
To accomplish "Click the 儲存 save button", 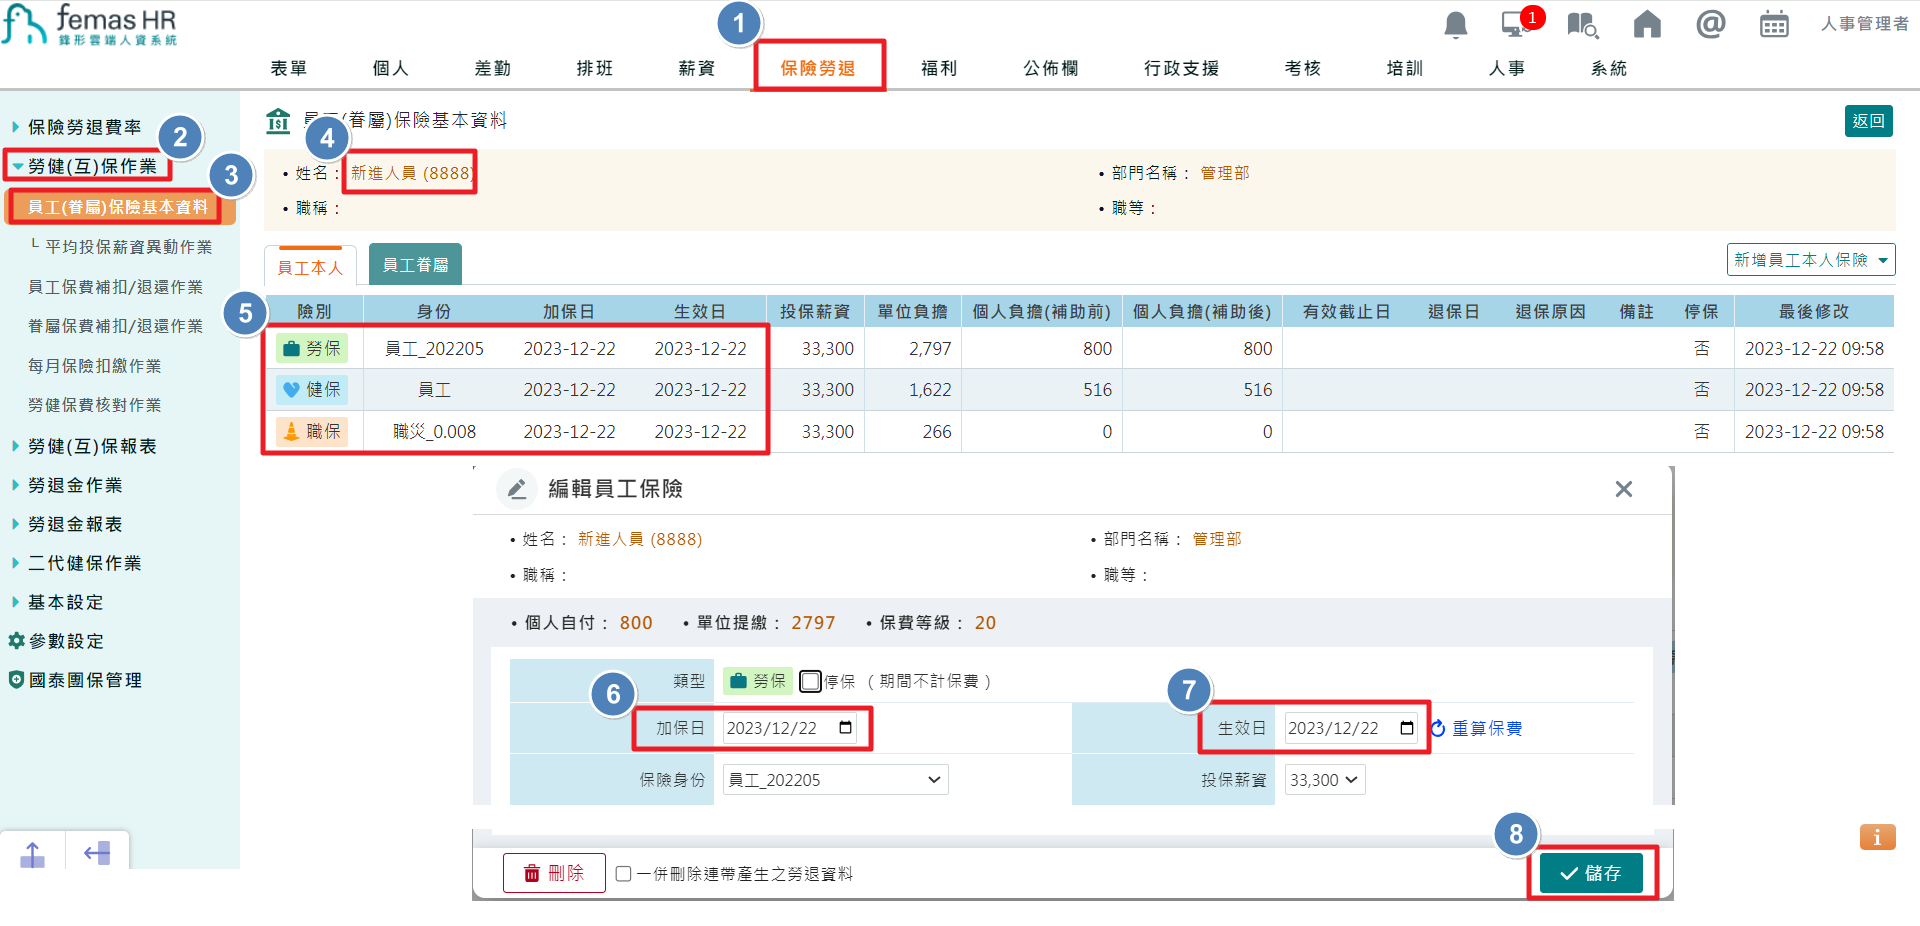I will click(1590, 872).
